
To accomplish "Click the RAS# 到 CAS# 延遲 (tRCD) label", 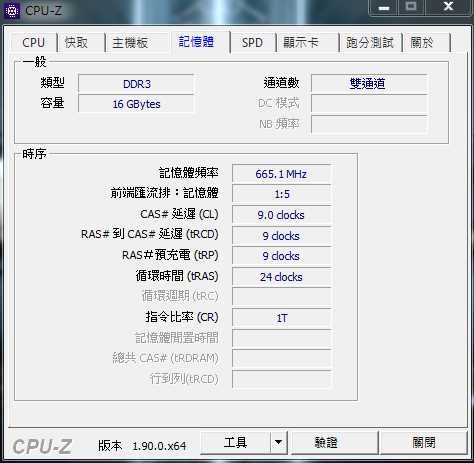I will pos(150,234).
